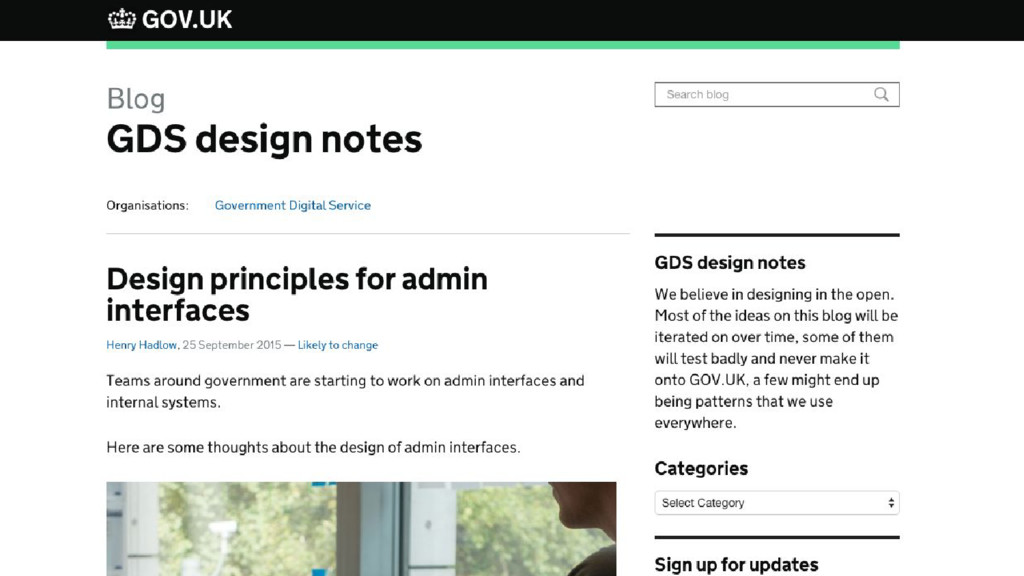
Task: Open the Select Category dropdown
Action: (776, 503)
